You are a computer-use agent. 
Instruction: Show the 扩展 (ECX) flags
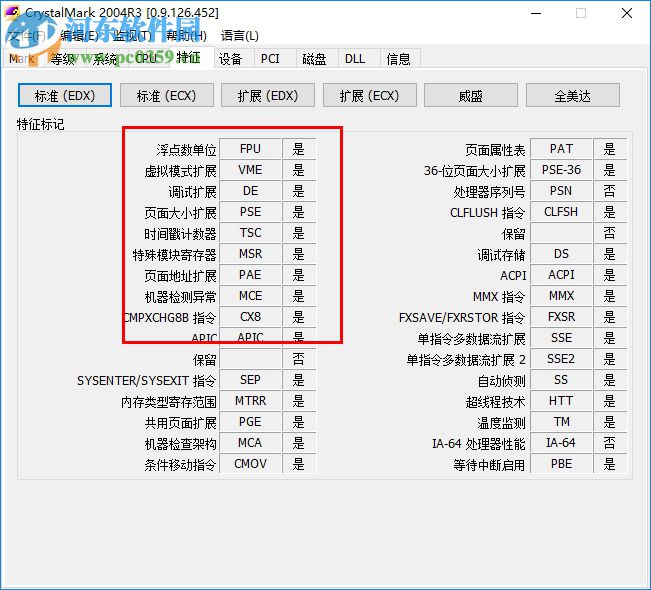pos(370,95)
